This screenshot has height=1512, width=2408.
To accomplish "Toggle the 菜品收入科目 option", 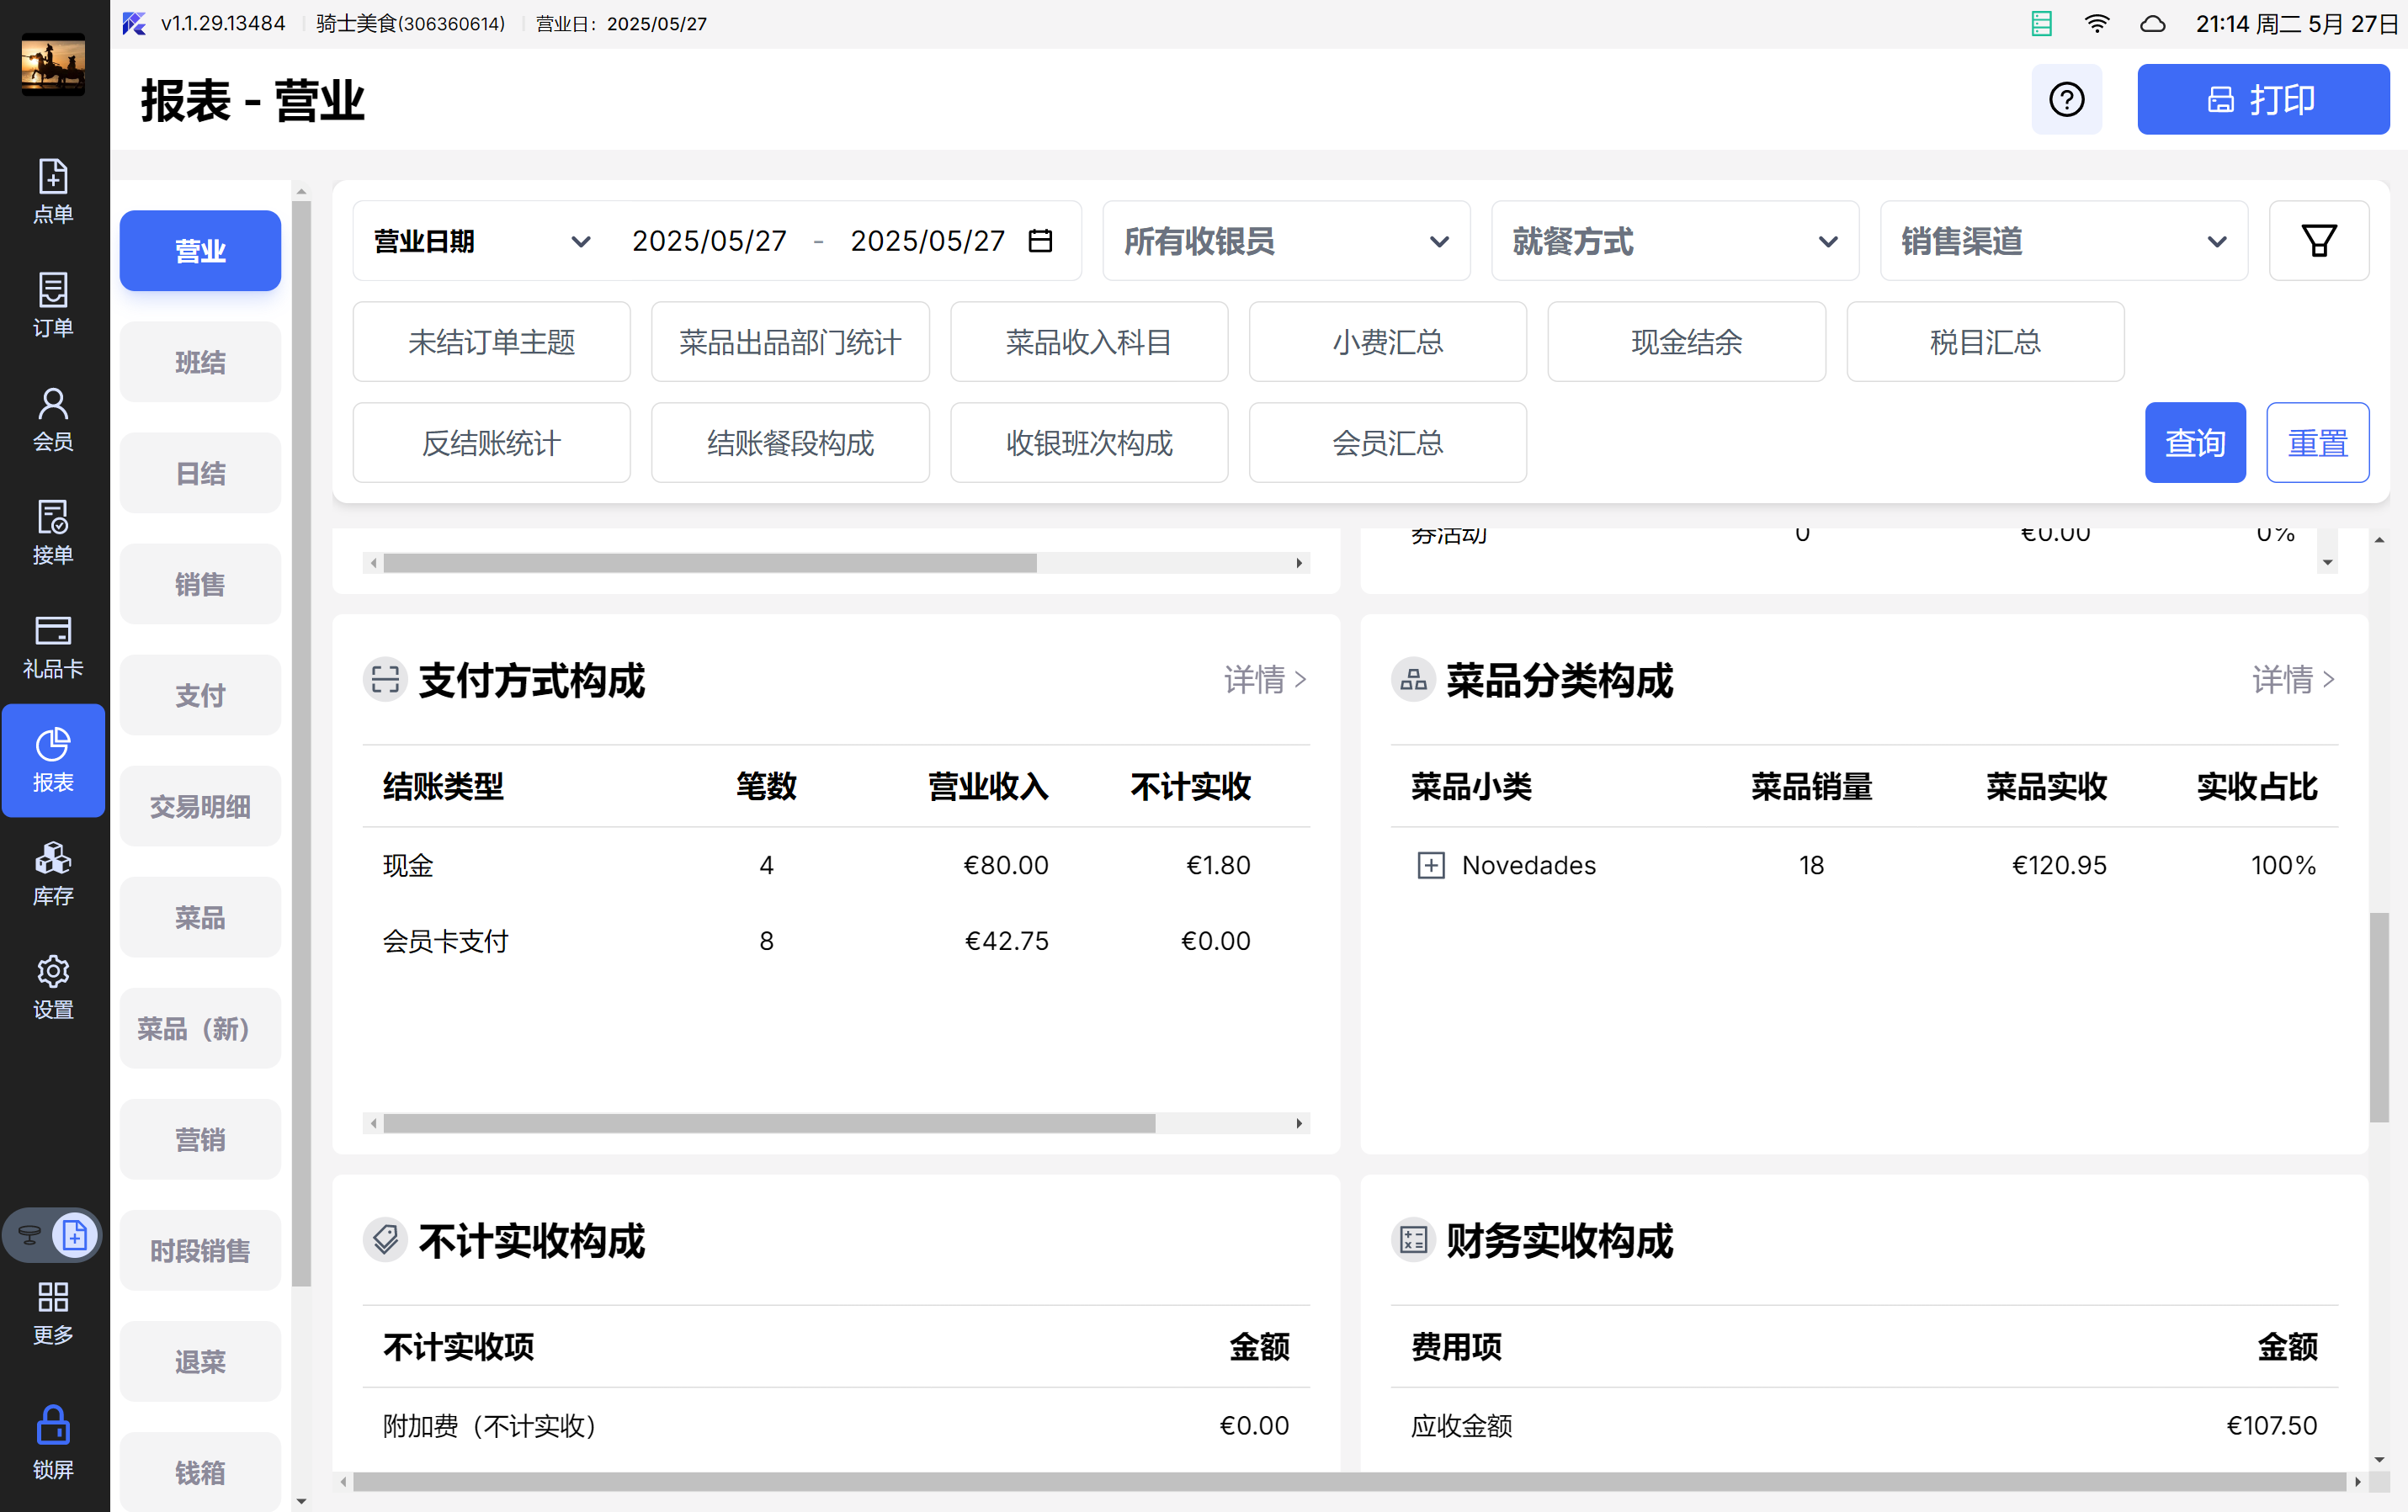I will click(x=1089, y=342).
